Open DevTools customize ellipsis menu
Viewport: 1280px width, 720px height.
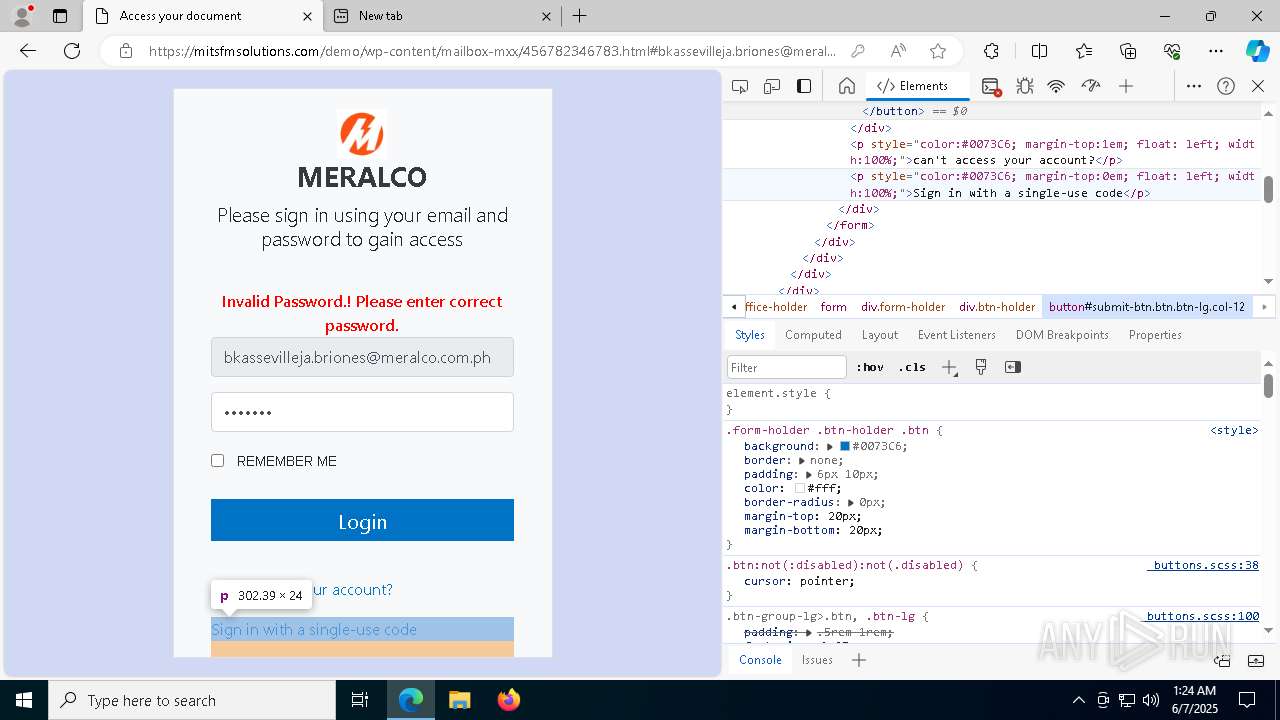point(1194,86)
